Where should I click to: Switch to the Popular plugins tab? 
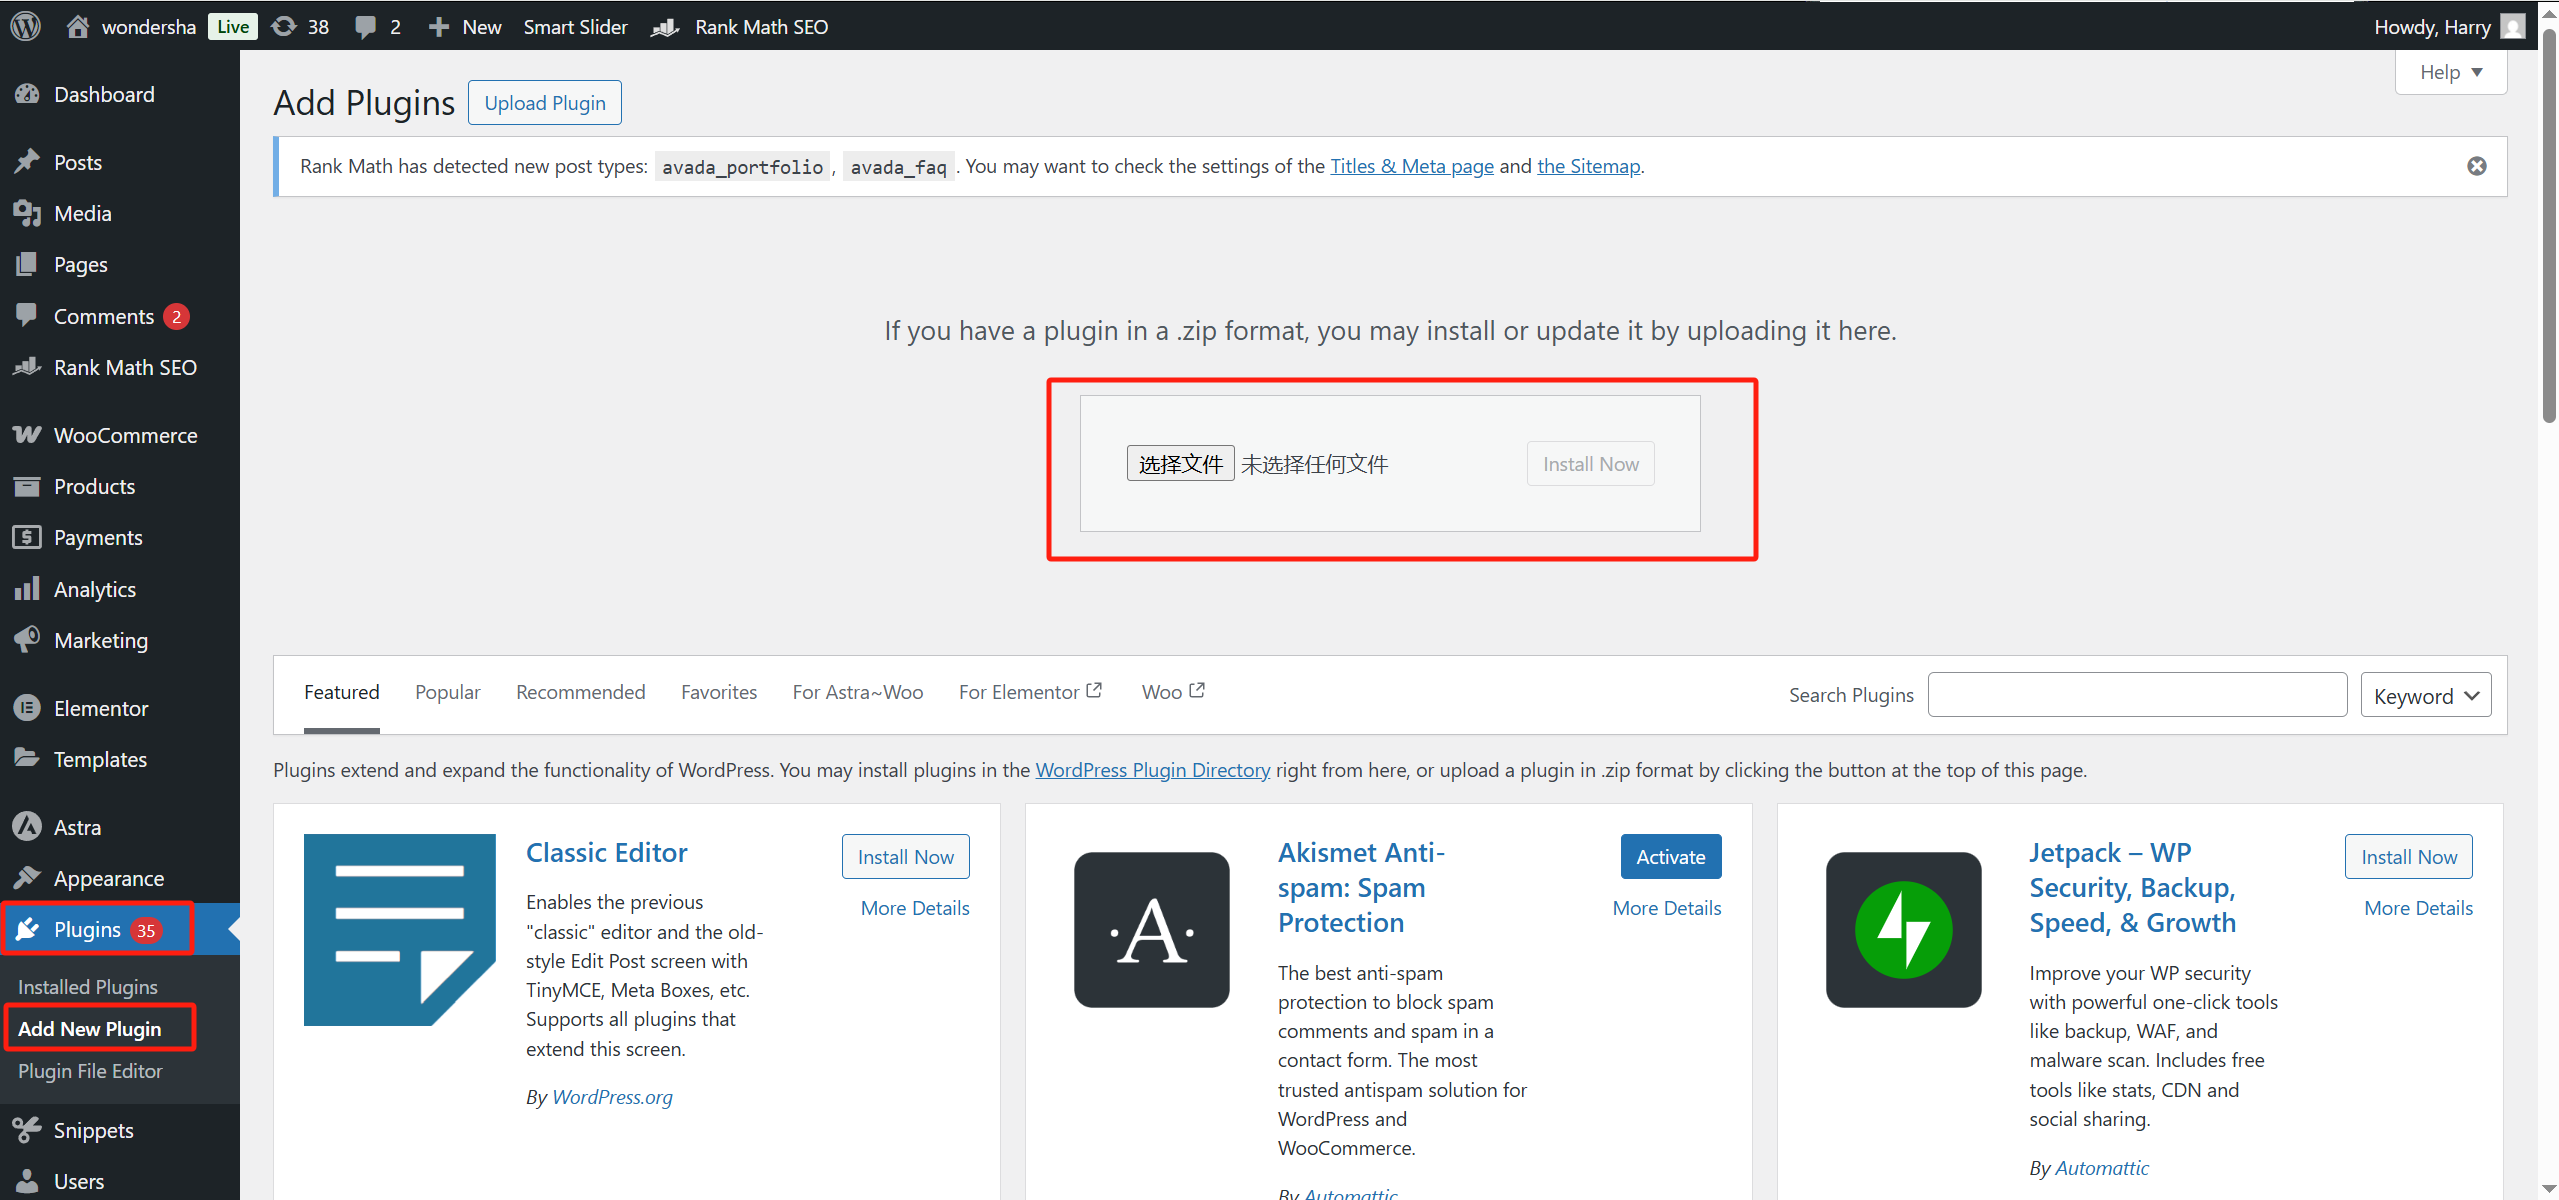pos(447,692)
